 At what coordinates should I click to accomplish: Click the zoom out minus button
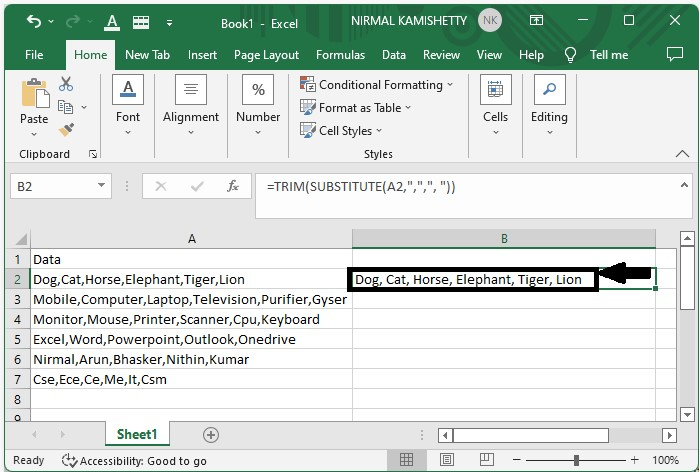517,459
